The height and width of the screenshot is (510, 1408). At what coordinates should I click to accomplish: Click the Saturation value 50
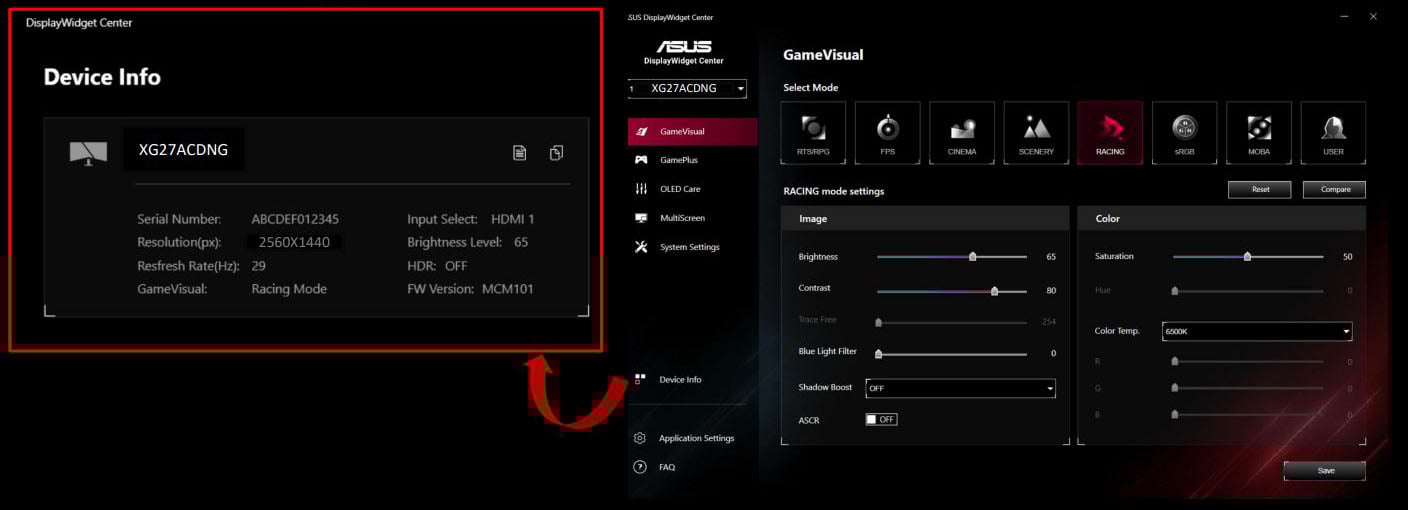(x=1347, y=257)
